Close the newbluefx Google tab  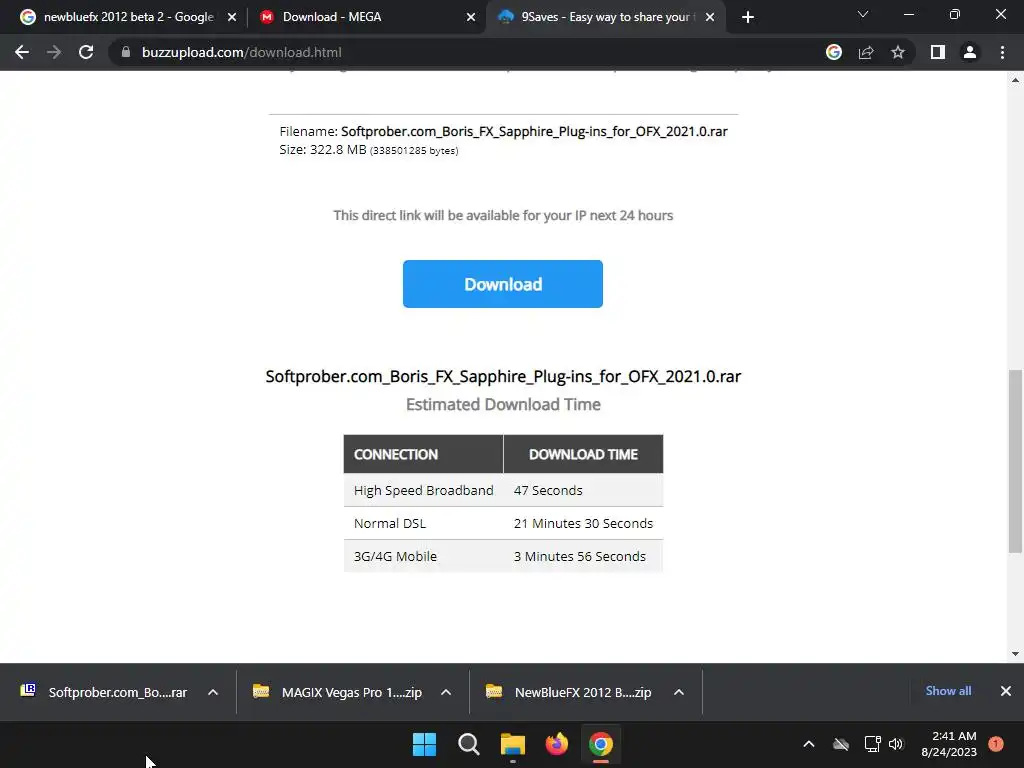[232, 17]
